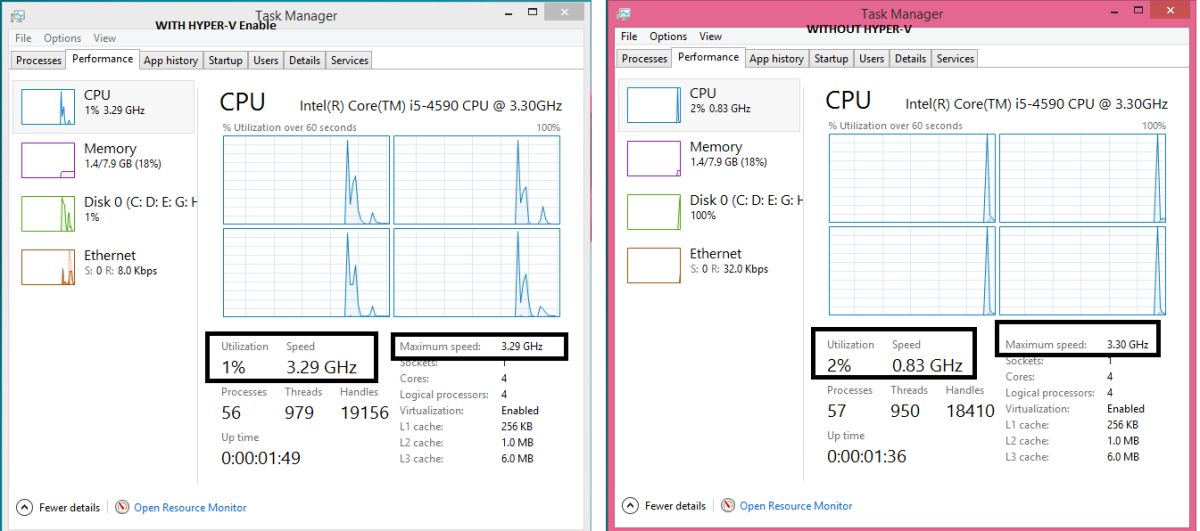Click Threads count 979 in left window
The height and width of the screenshot is (531, 1200).
tap(299, 413)
